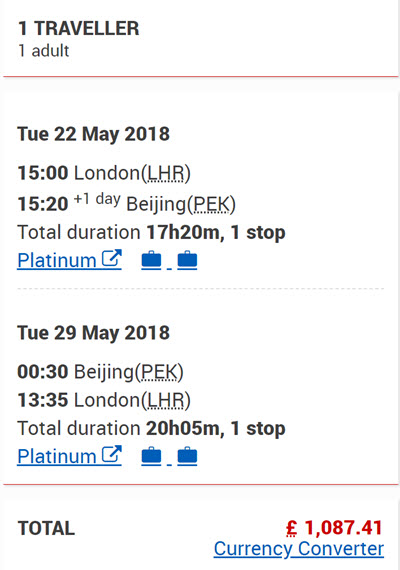Image resolution: width=400 pixels, height=570 pixels.
Task: Click the 17h20m, 1 stop duration text
Action: pos(216,233)
